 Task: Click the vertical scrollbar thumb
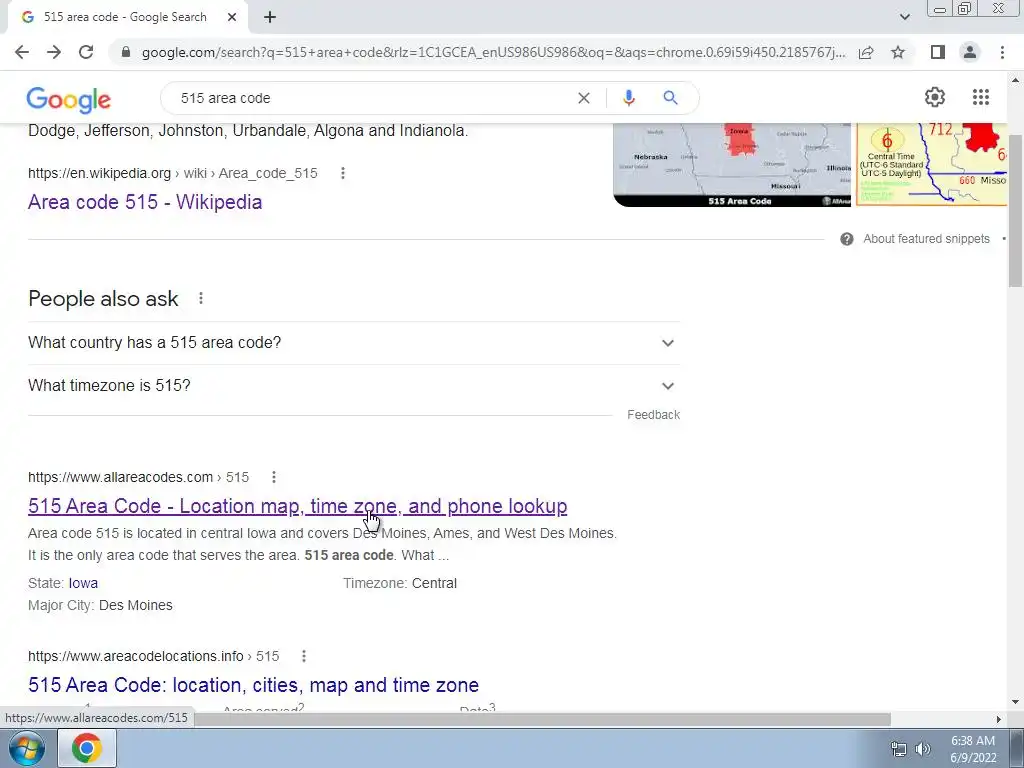tap(1015, 210)
